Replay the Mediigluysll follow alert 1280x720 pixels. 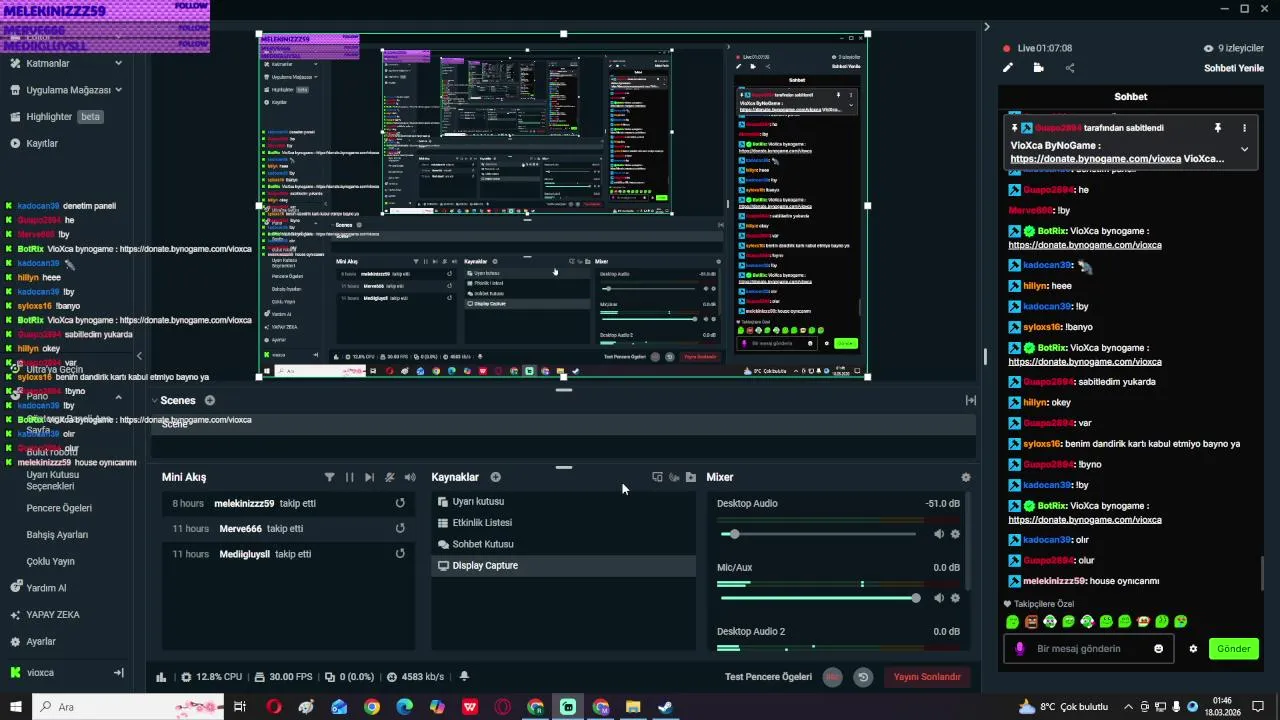[x=400, y=553]
